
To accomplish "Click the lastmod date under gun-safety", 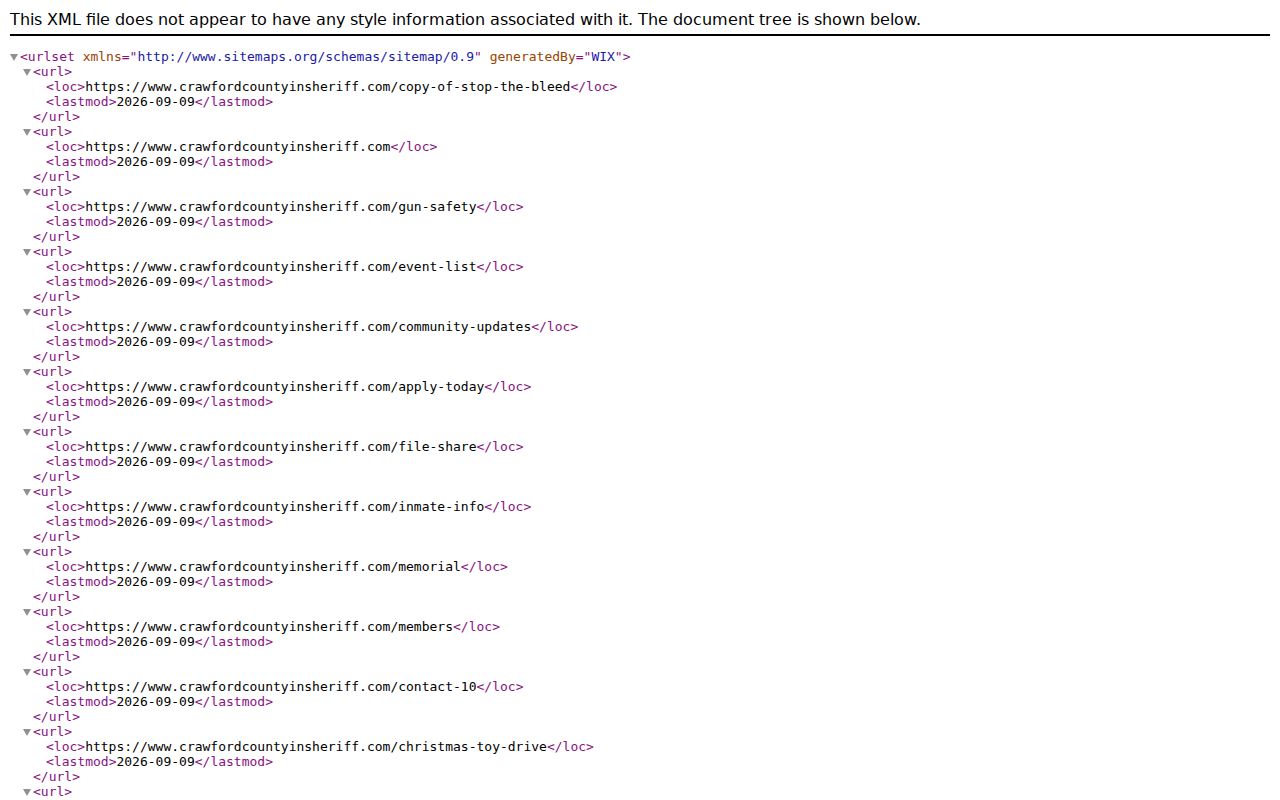I will coord(156,222).
